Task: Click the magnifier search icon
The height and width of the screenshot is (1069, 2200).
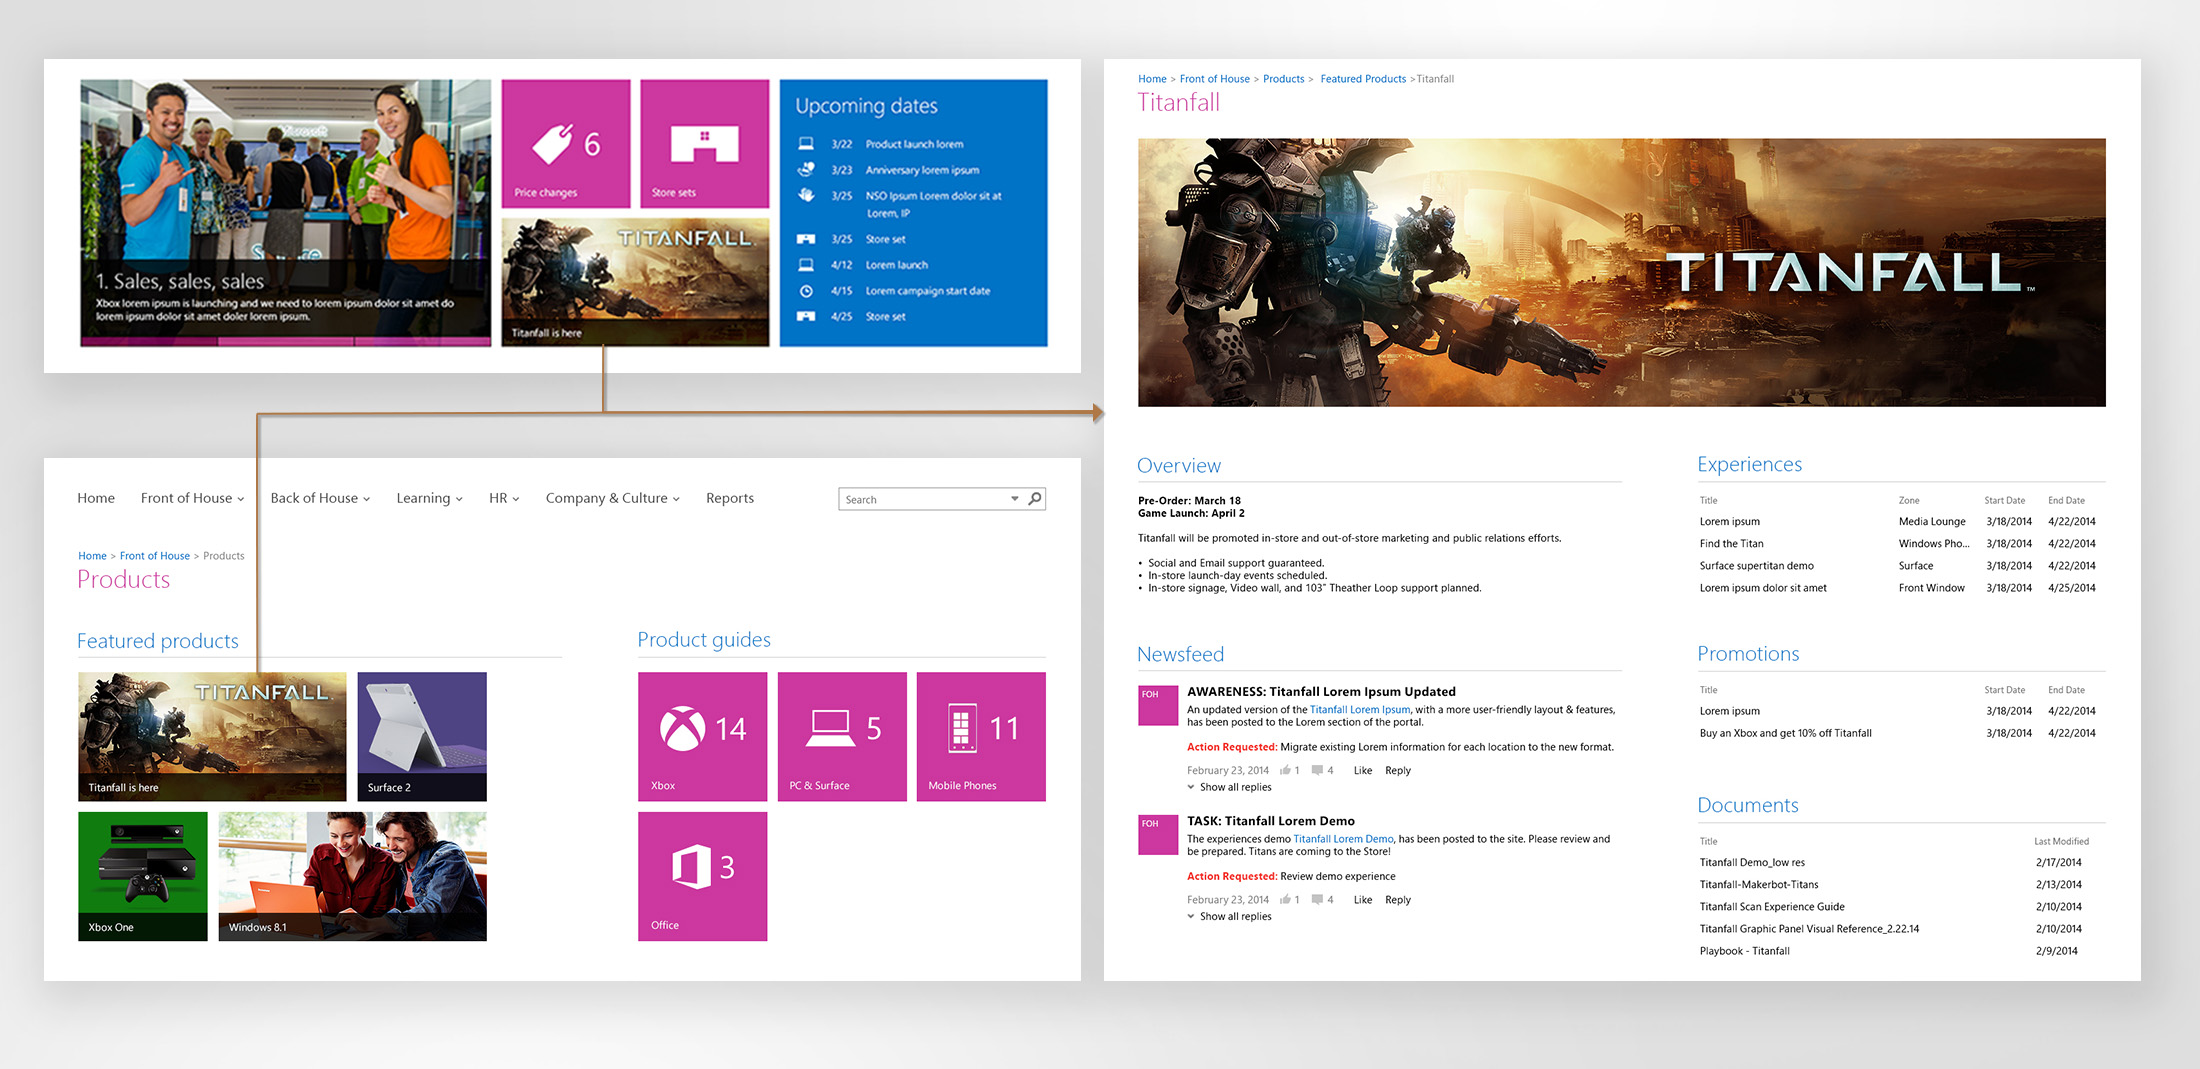Action: pos(1035,498)
